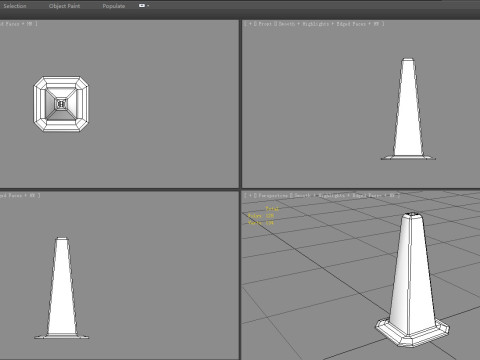Click the 'Verts' statistics line in Perspective viewport
This screenshot has height=360, width=480.
pos(261,223)
